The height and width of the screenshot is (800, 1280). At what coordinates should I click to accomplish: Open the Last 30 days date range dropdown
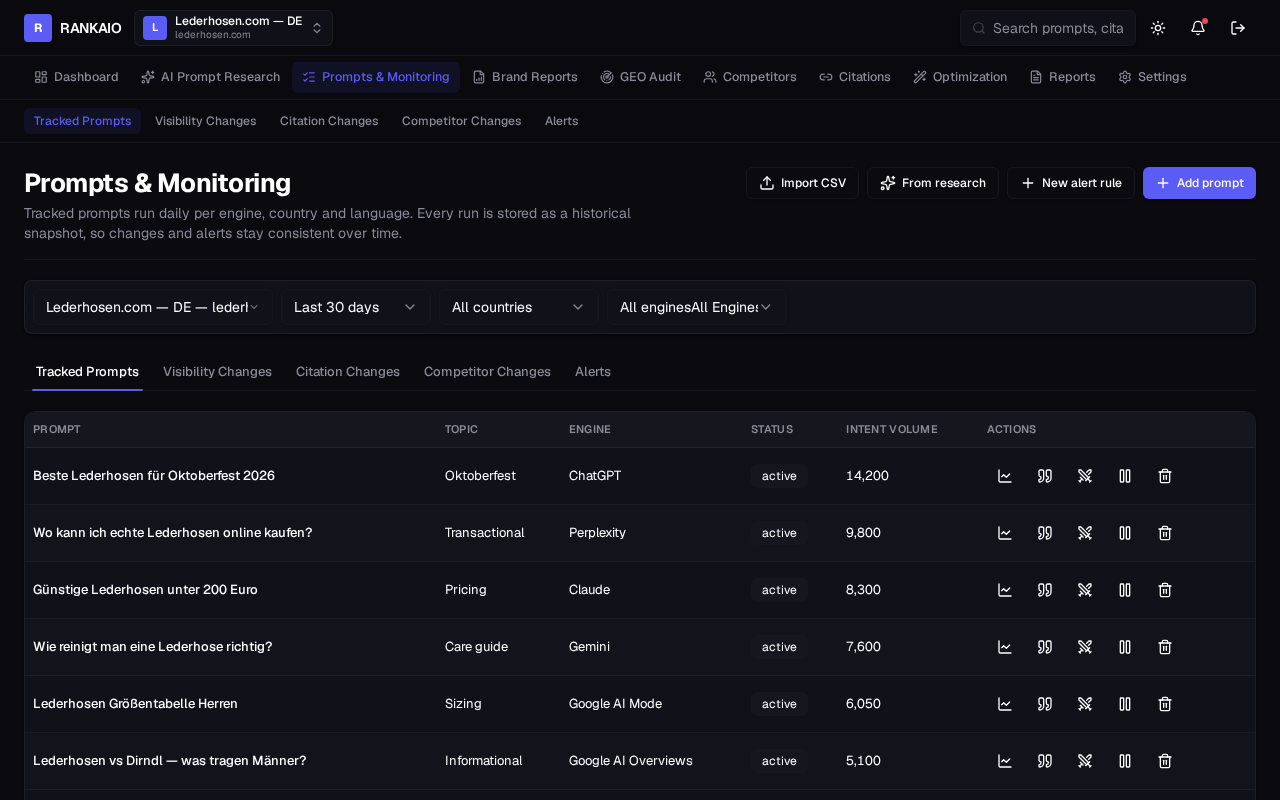(355, 307)
